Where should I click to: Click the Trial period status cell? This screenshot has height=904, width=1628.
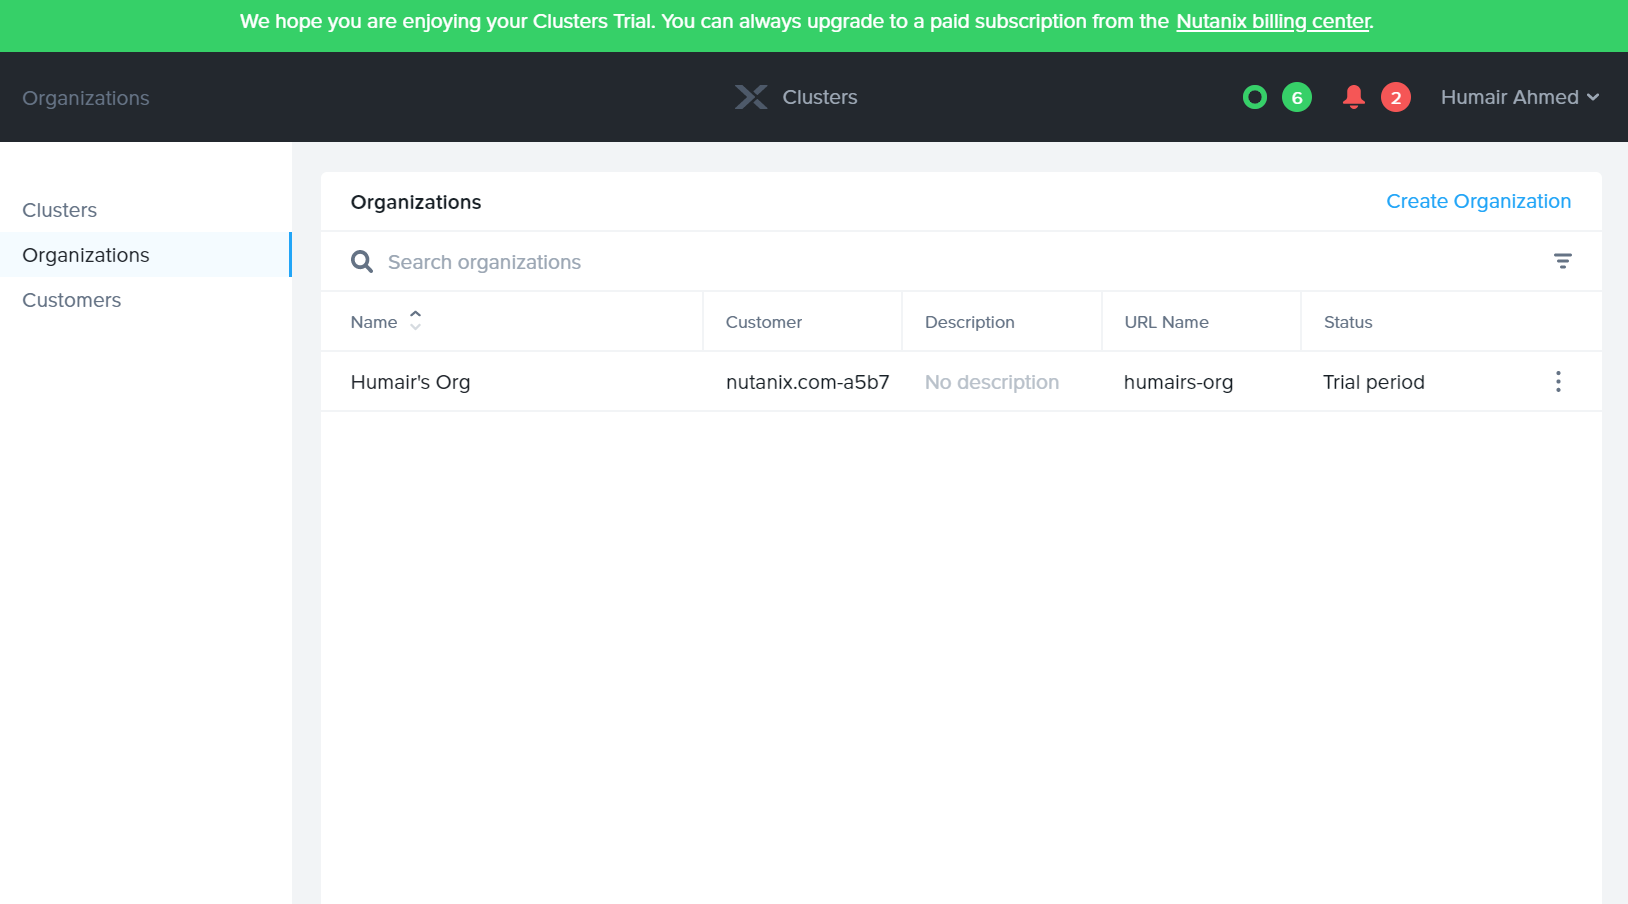point(1373,382)
